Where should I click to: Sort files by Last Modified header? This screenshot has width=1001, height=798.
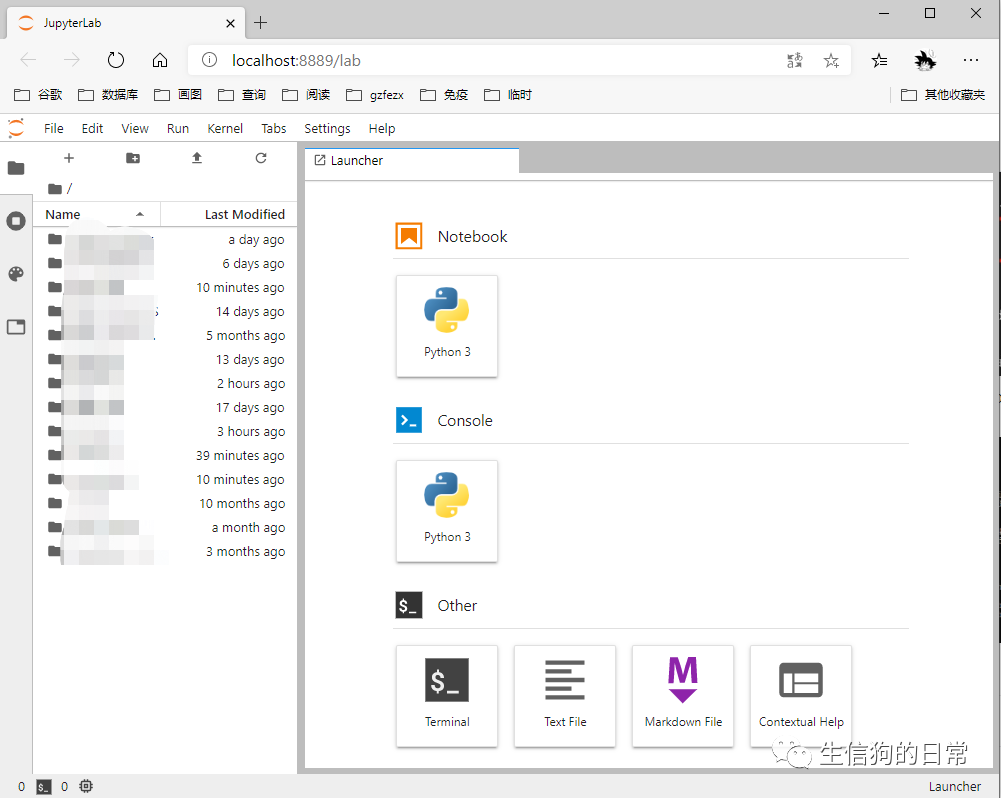tap(229, 215)
